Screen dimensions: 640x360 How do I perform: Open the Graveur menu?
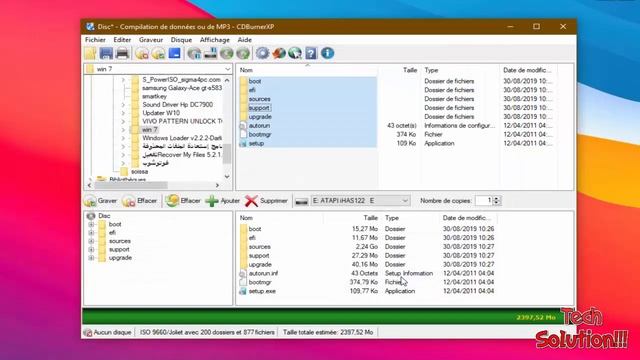[x=151, y=40]
